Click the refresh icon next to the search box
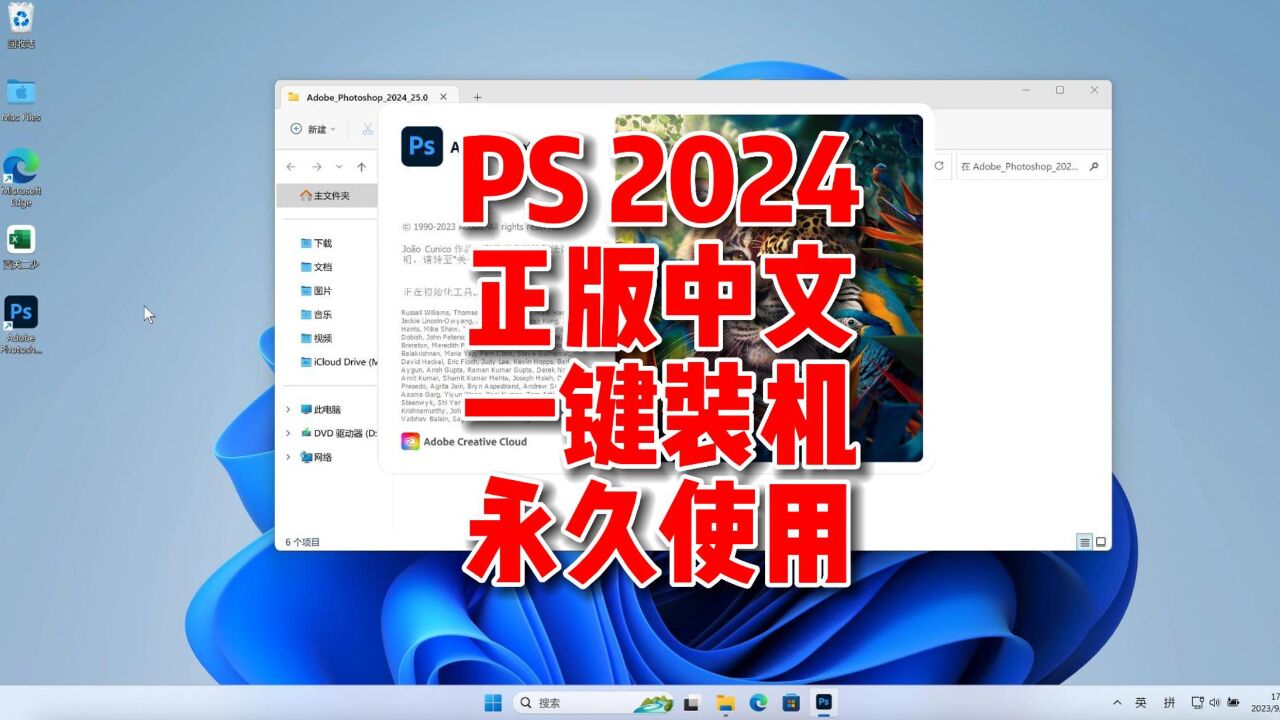 point(939,167)
